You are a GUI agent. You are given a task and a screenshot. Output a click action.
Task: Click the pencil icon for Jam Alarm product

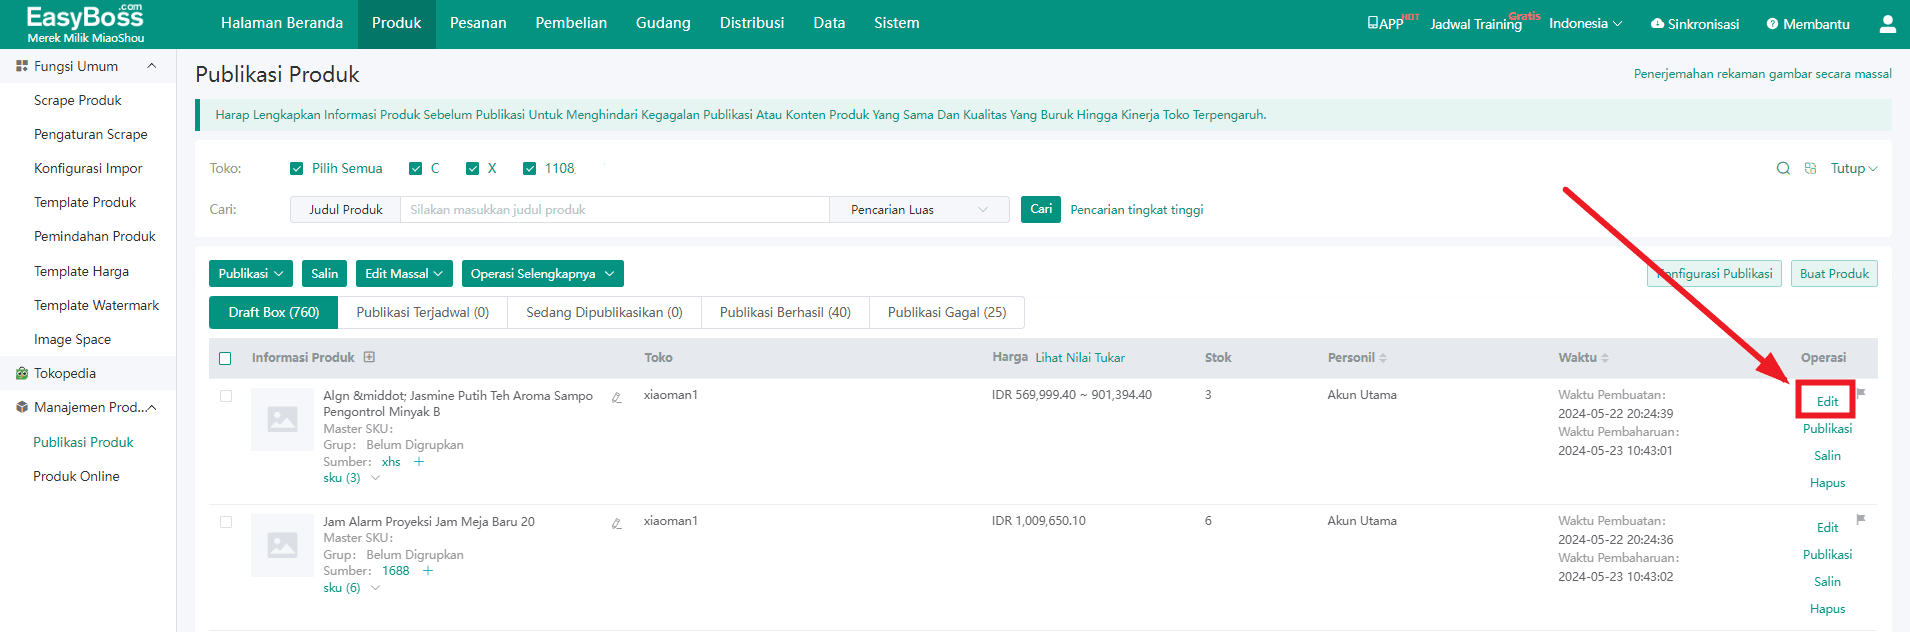pyautogui.click(x=617, y=523)
